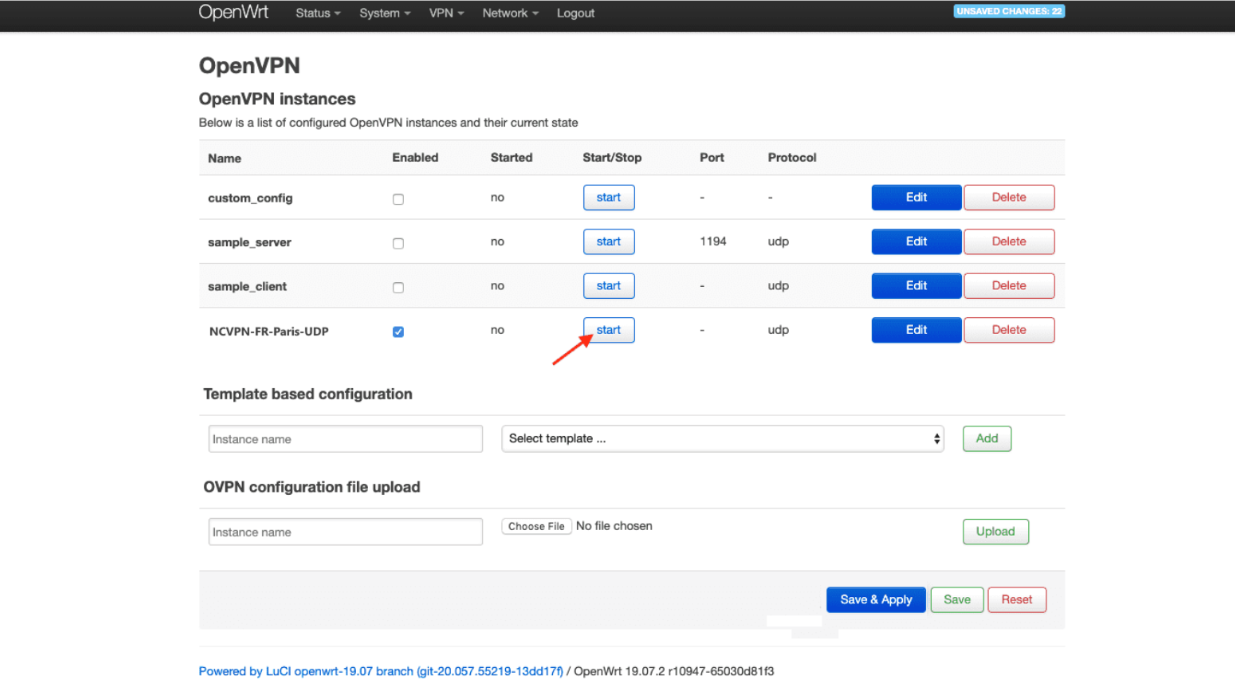
Task: Start the sample_client instance
Action: pos(609,286)
